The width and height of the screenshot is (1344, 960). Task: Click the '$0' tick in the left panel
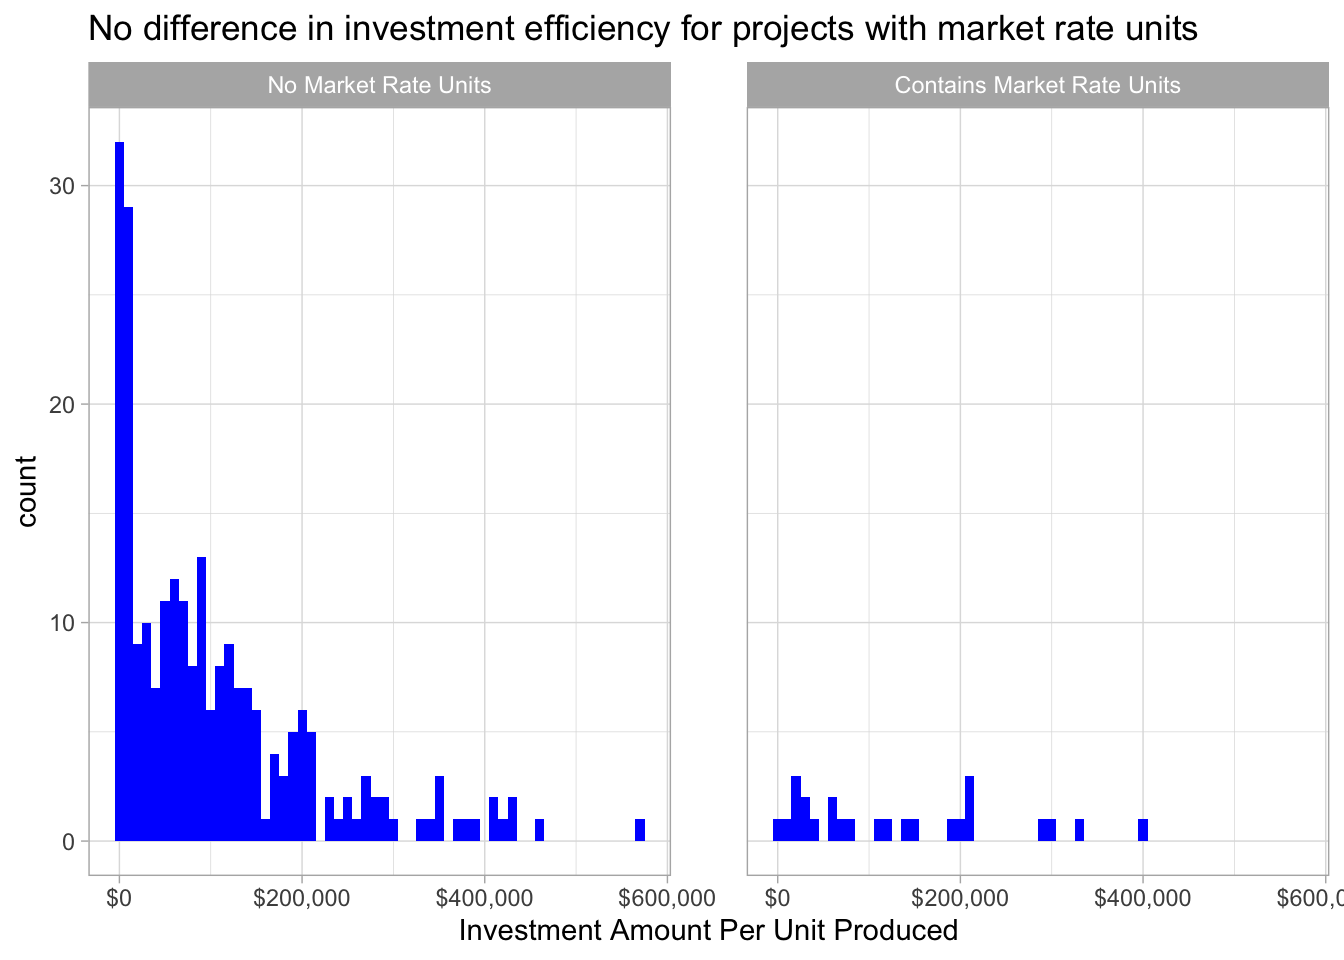point(119,898)
